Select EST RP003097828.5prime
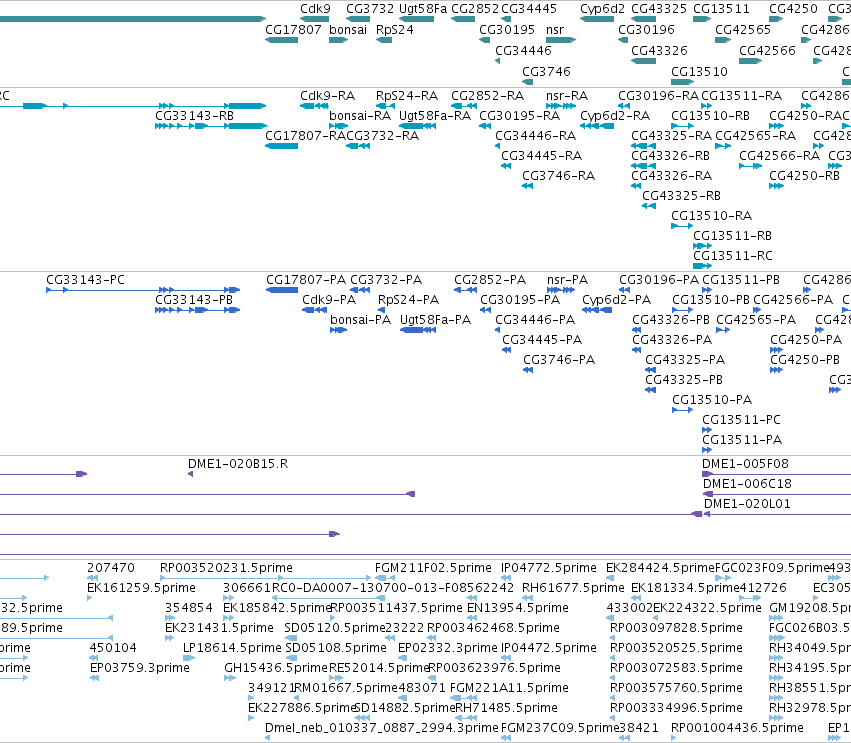 pos(676,628)
